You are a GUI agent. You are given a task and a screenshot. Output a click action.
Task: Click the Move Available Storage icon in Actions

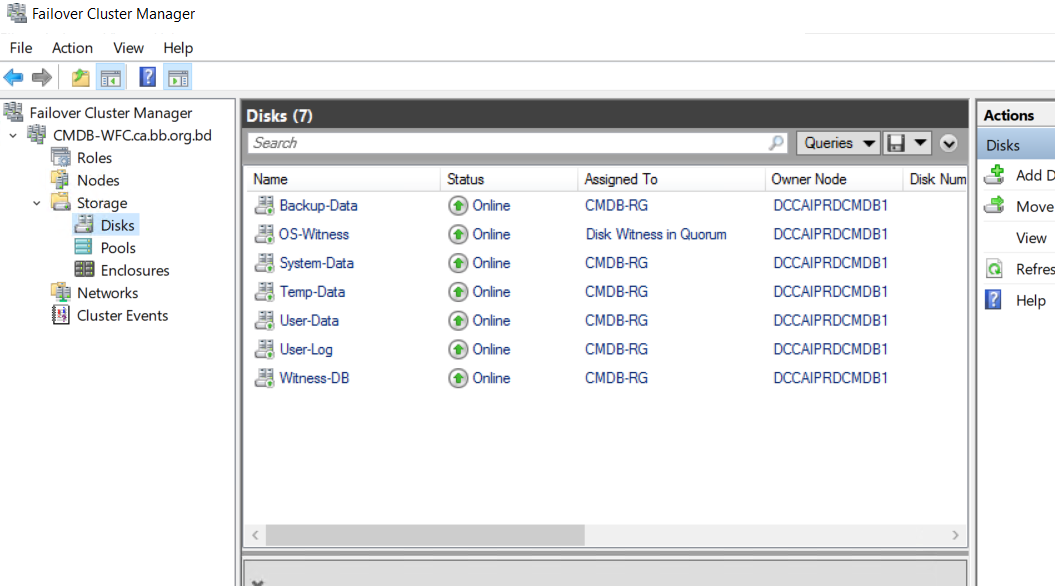pyautogui.click(x=994, y=205)
